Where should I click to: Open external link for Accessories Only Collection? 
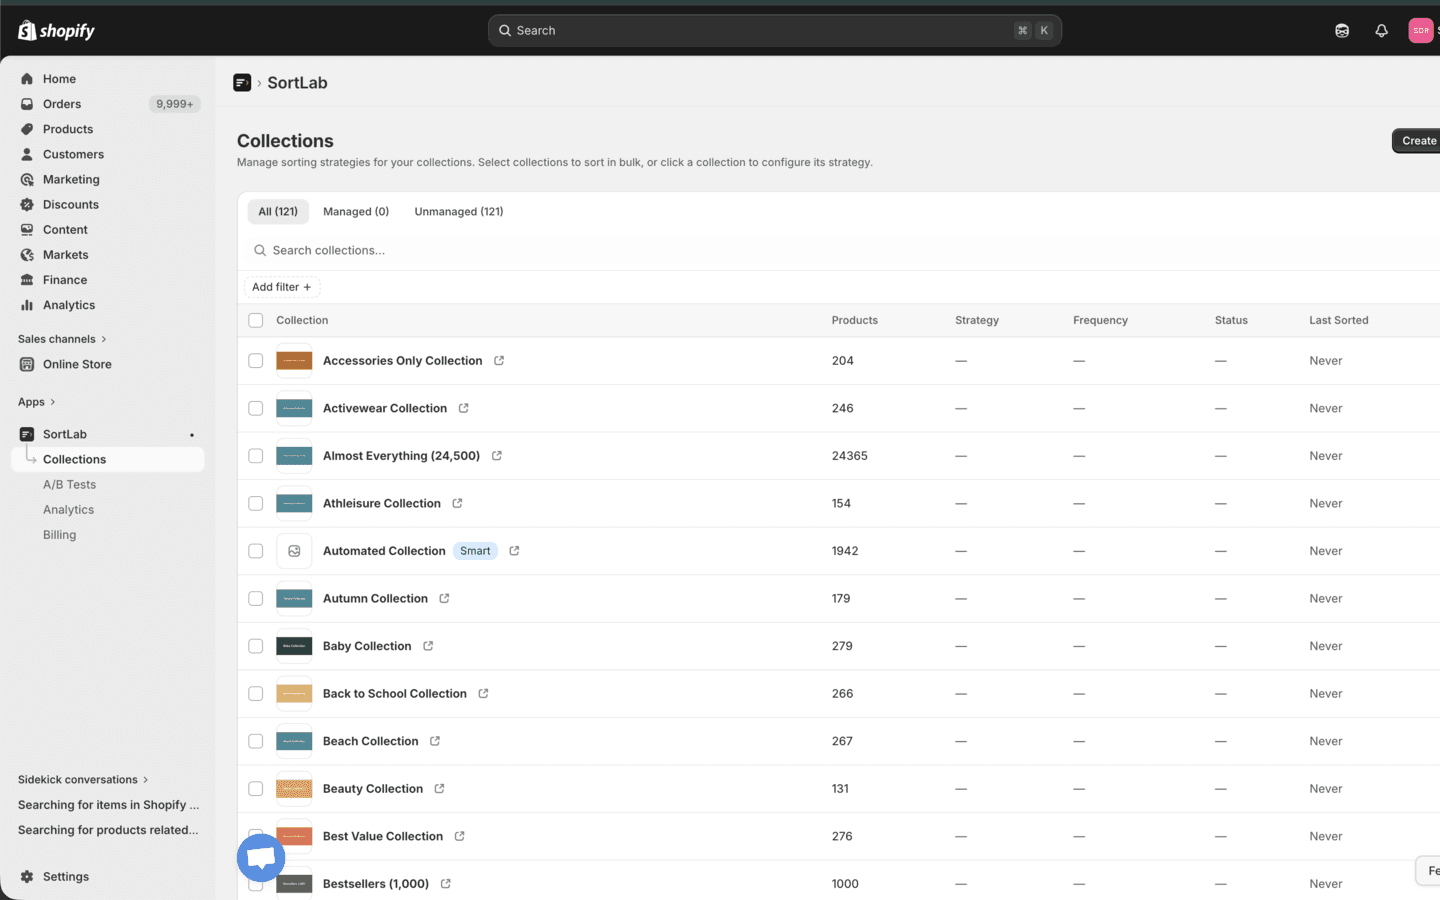[499, 361]
